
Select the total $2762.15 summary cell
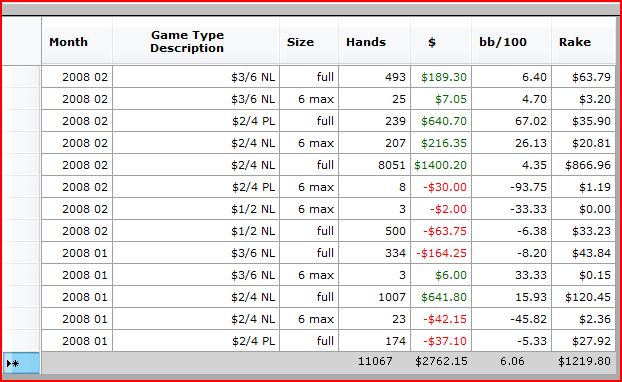coord(441,361)
